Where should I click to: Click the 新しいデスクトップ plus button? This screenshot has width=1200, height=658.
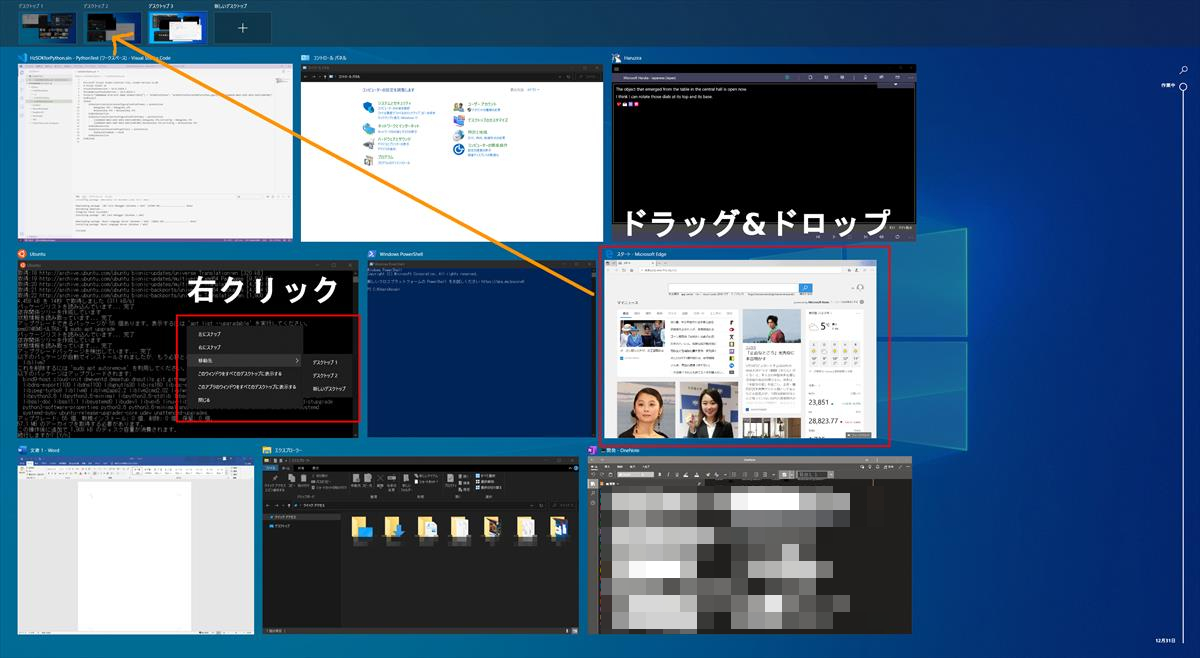[242, 28]
